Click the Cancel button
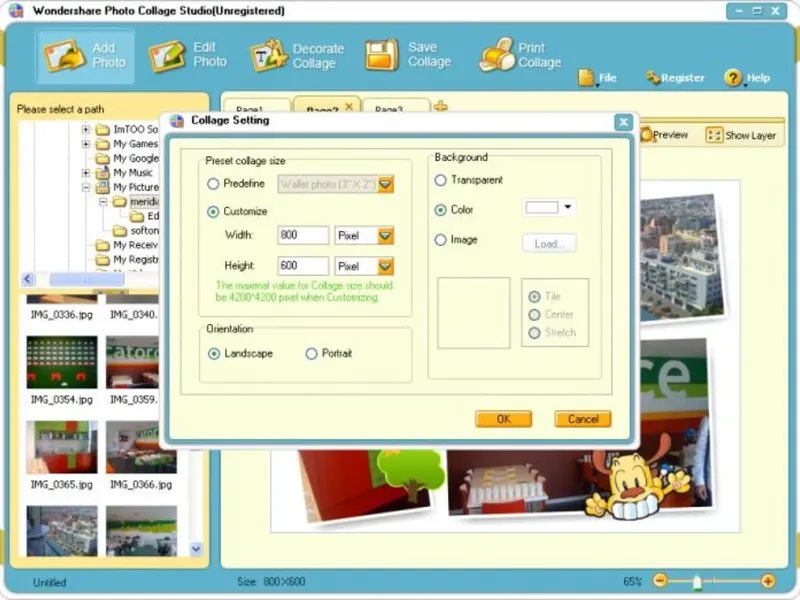The image size is (800, 600). coord(583,419)
